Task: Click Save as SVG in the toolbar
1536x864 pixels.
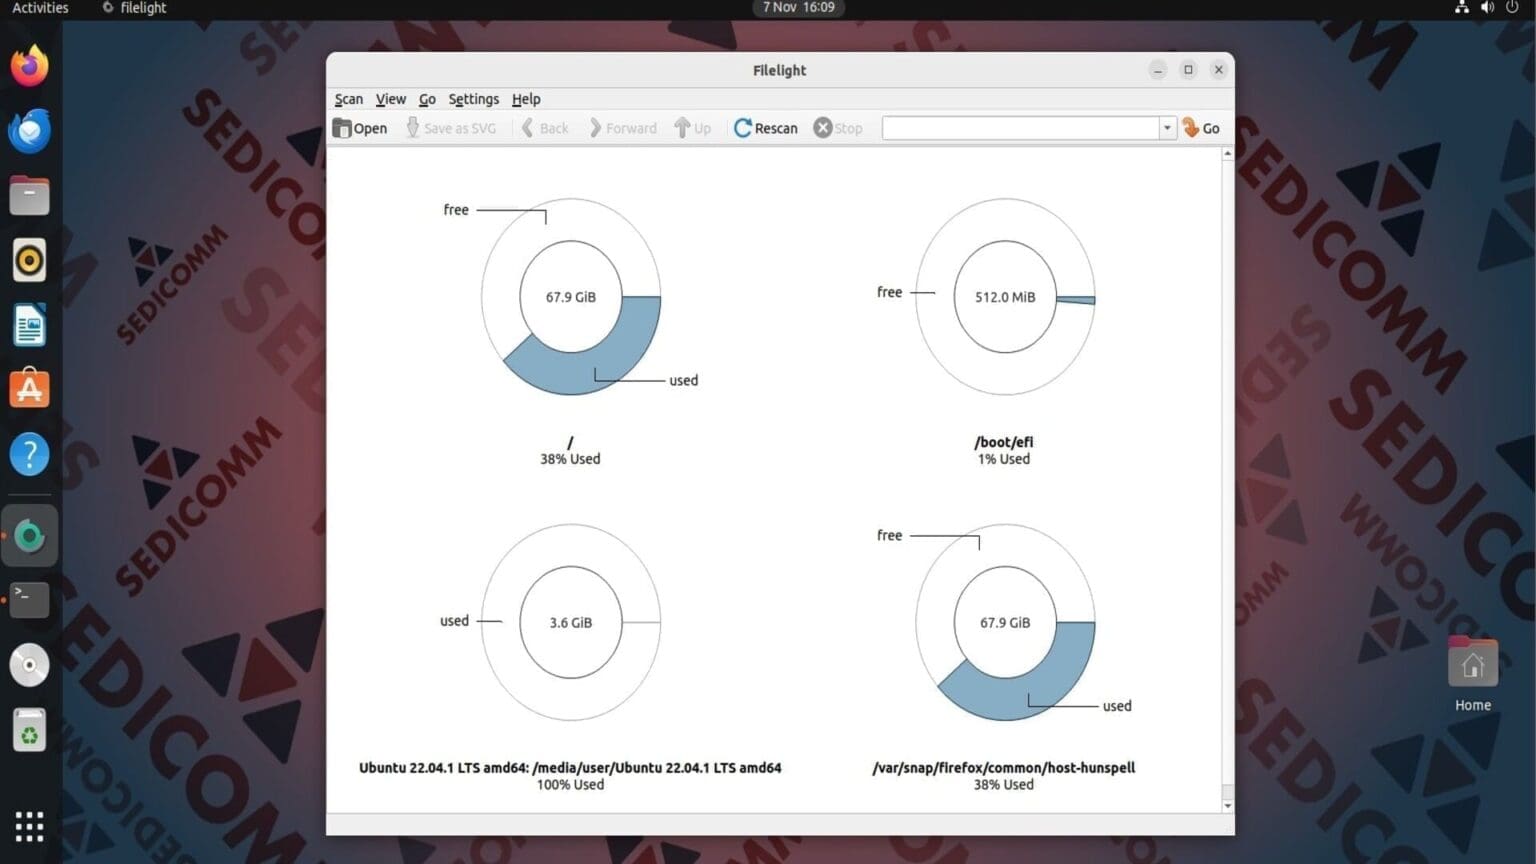Action: [x=451, y=128]
